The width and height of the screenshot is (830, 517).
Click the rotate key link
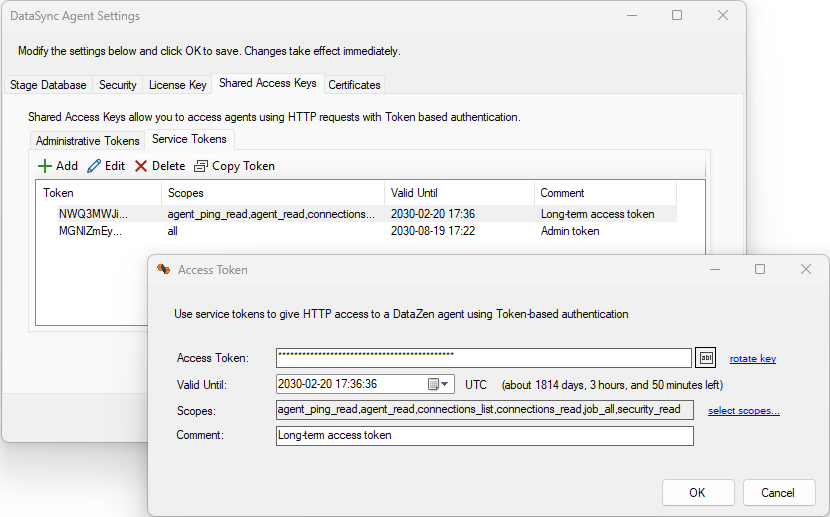(753, 359)
